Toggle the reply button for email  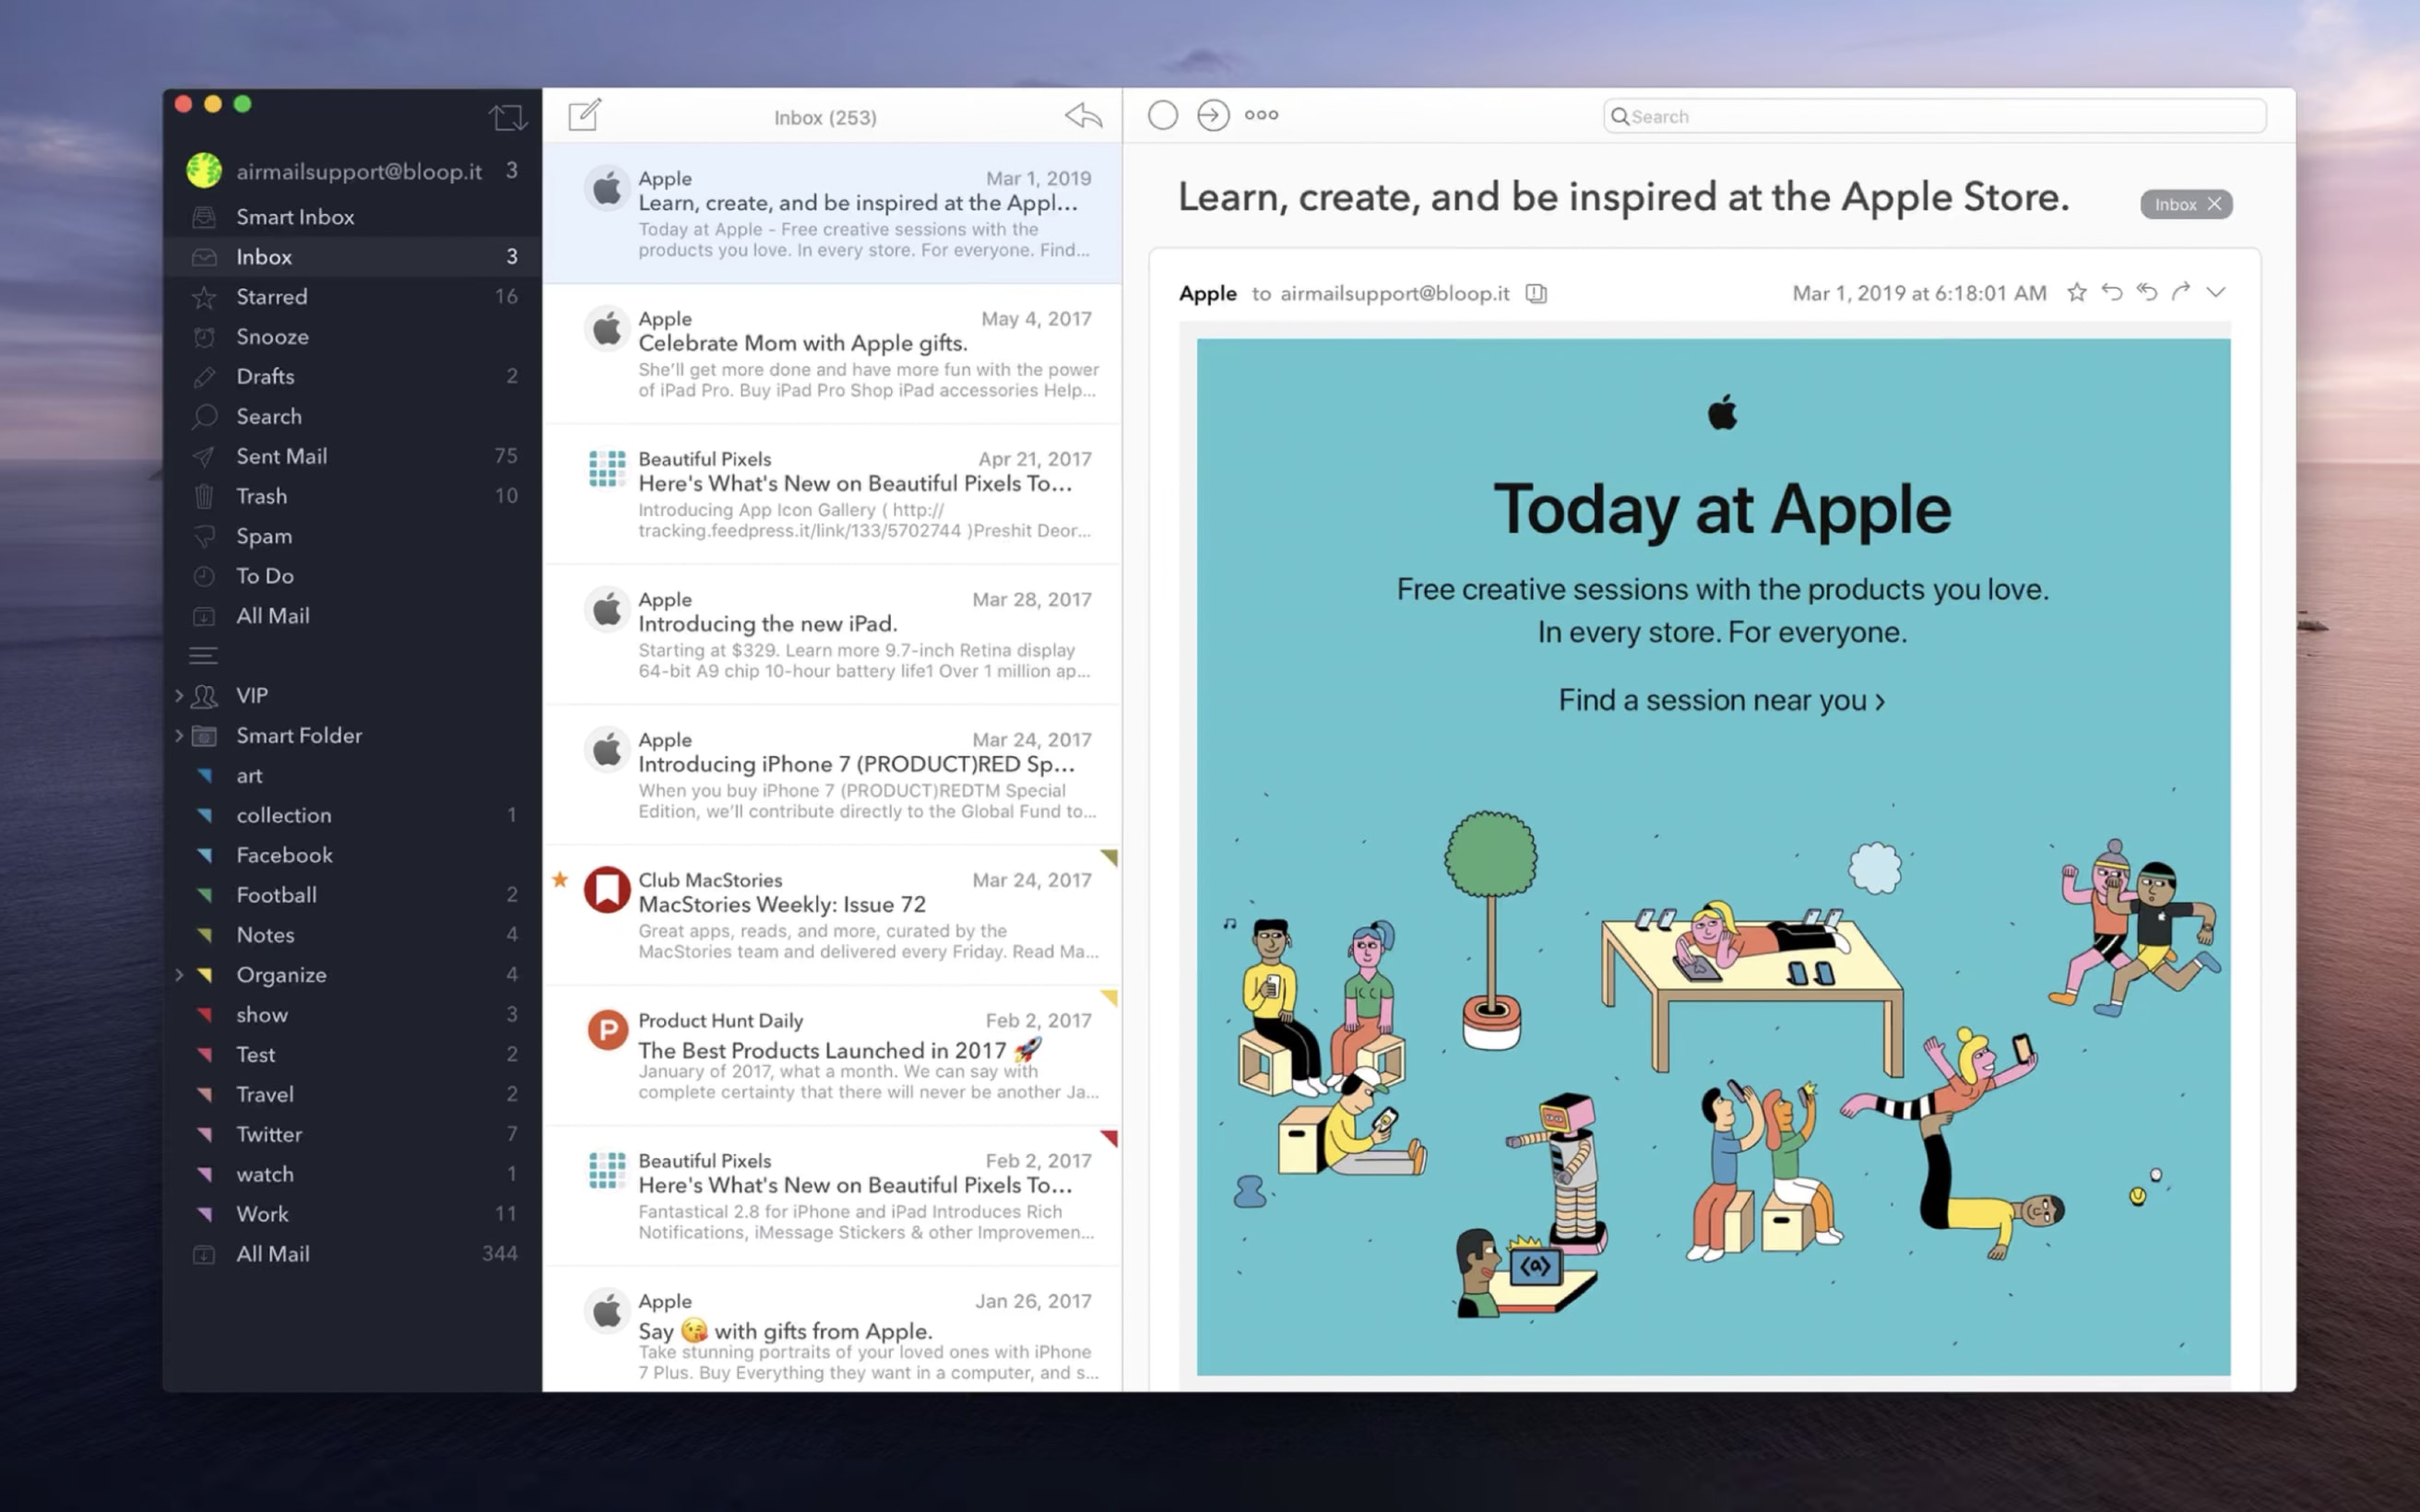click(2115, 292)
